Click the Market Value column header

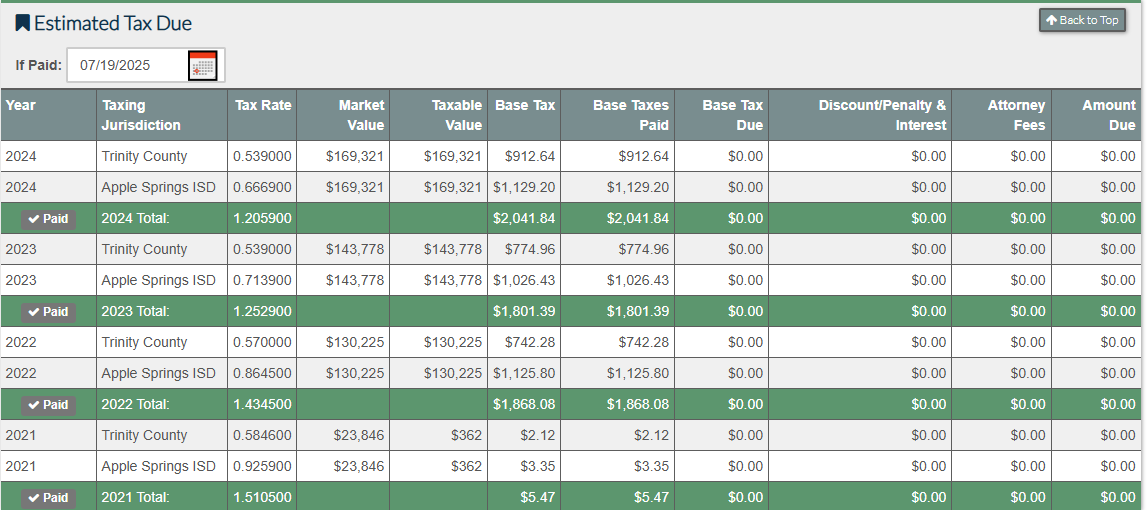pos(360,115)
